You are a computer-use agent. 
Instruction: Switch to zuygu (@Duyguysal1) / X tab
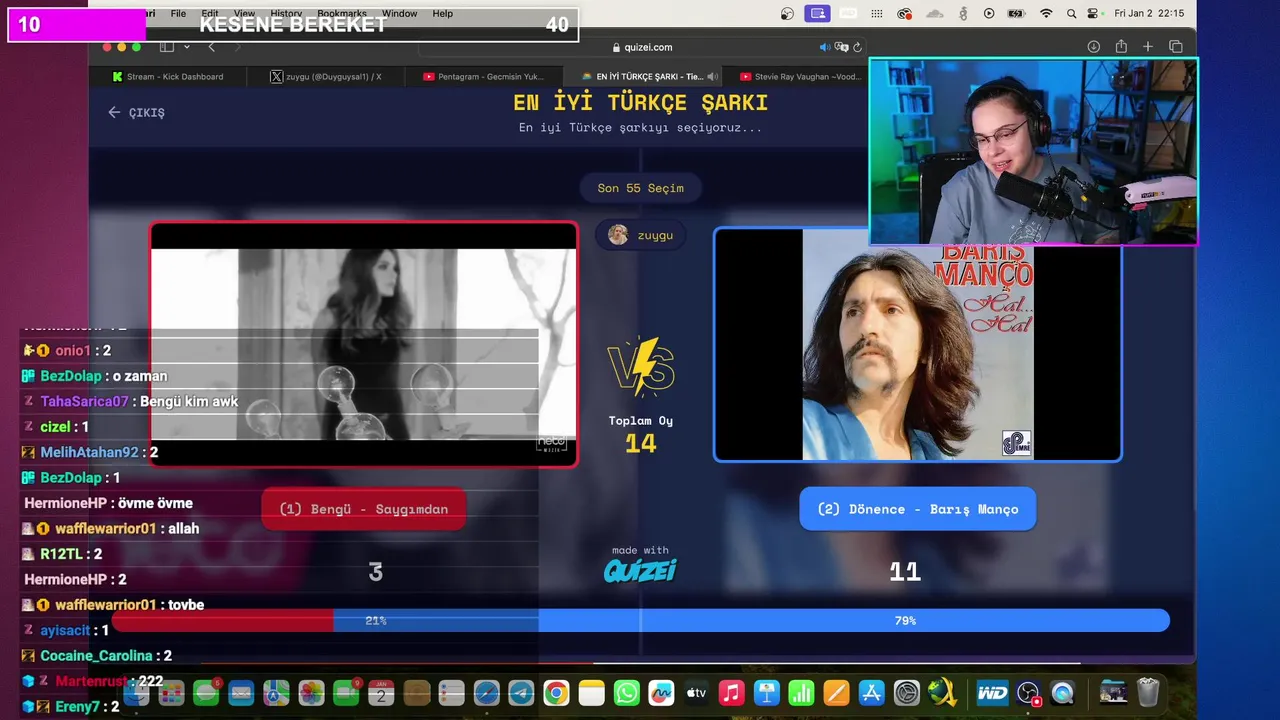[327, 76]
